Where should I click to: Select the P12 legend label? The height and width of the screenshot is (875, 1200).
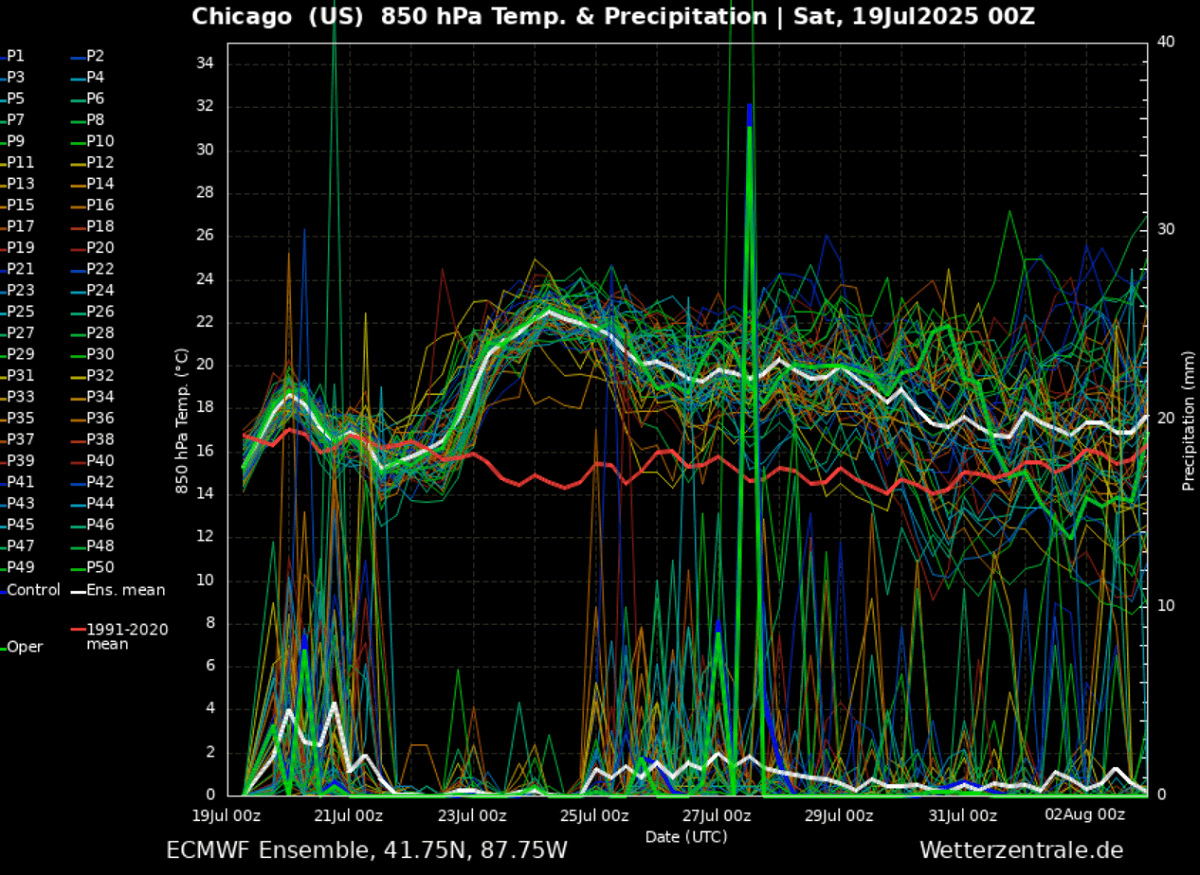tap(100, 162)
